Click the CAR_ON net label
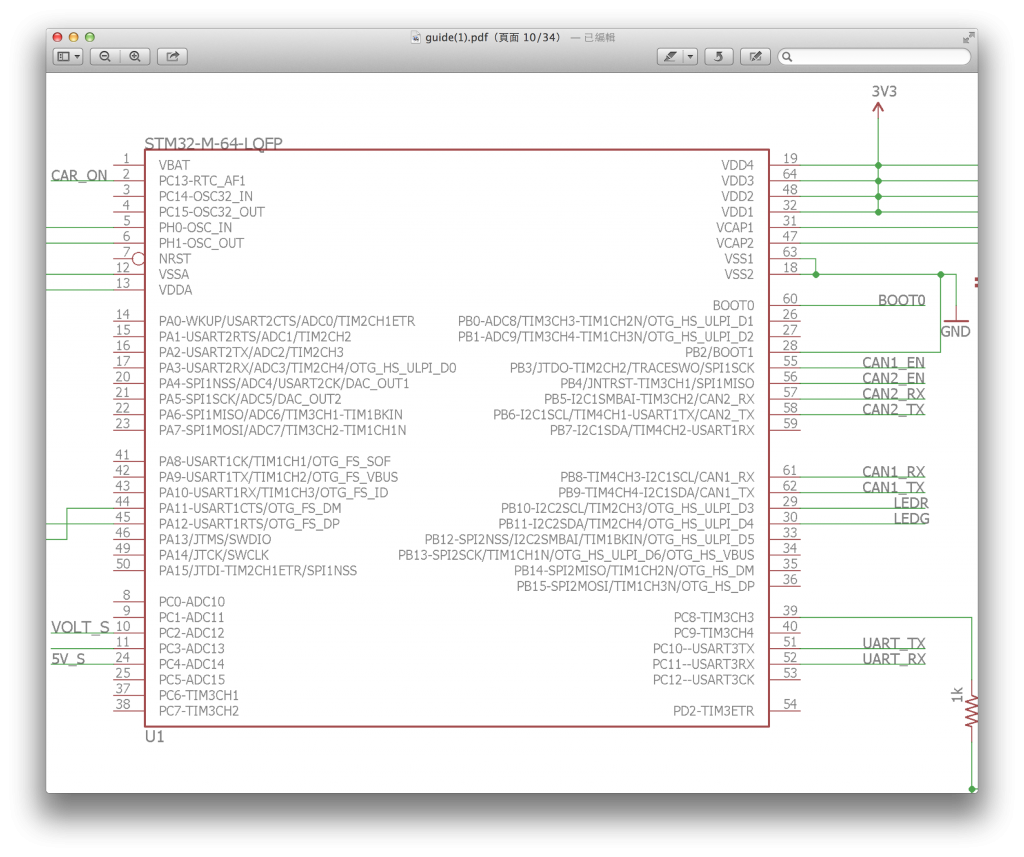This screenshot has width=1024, height=857. point(79,176)
